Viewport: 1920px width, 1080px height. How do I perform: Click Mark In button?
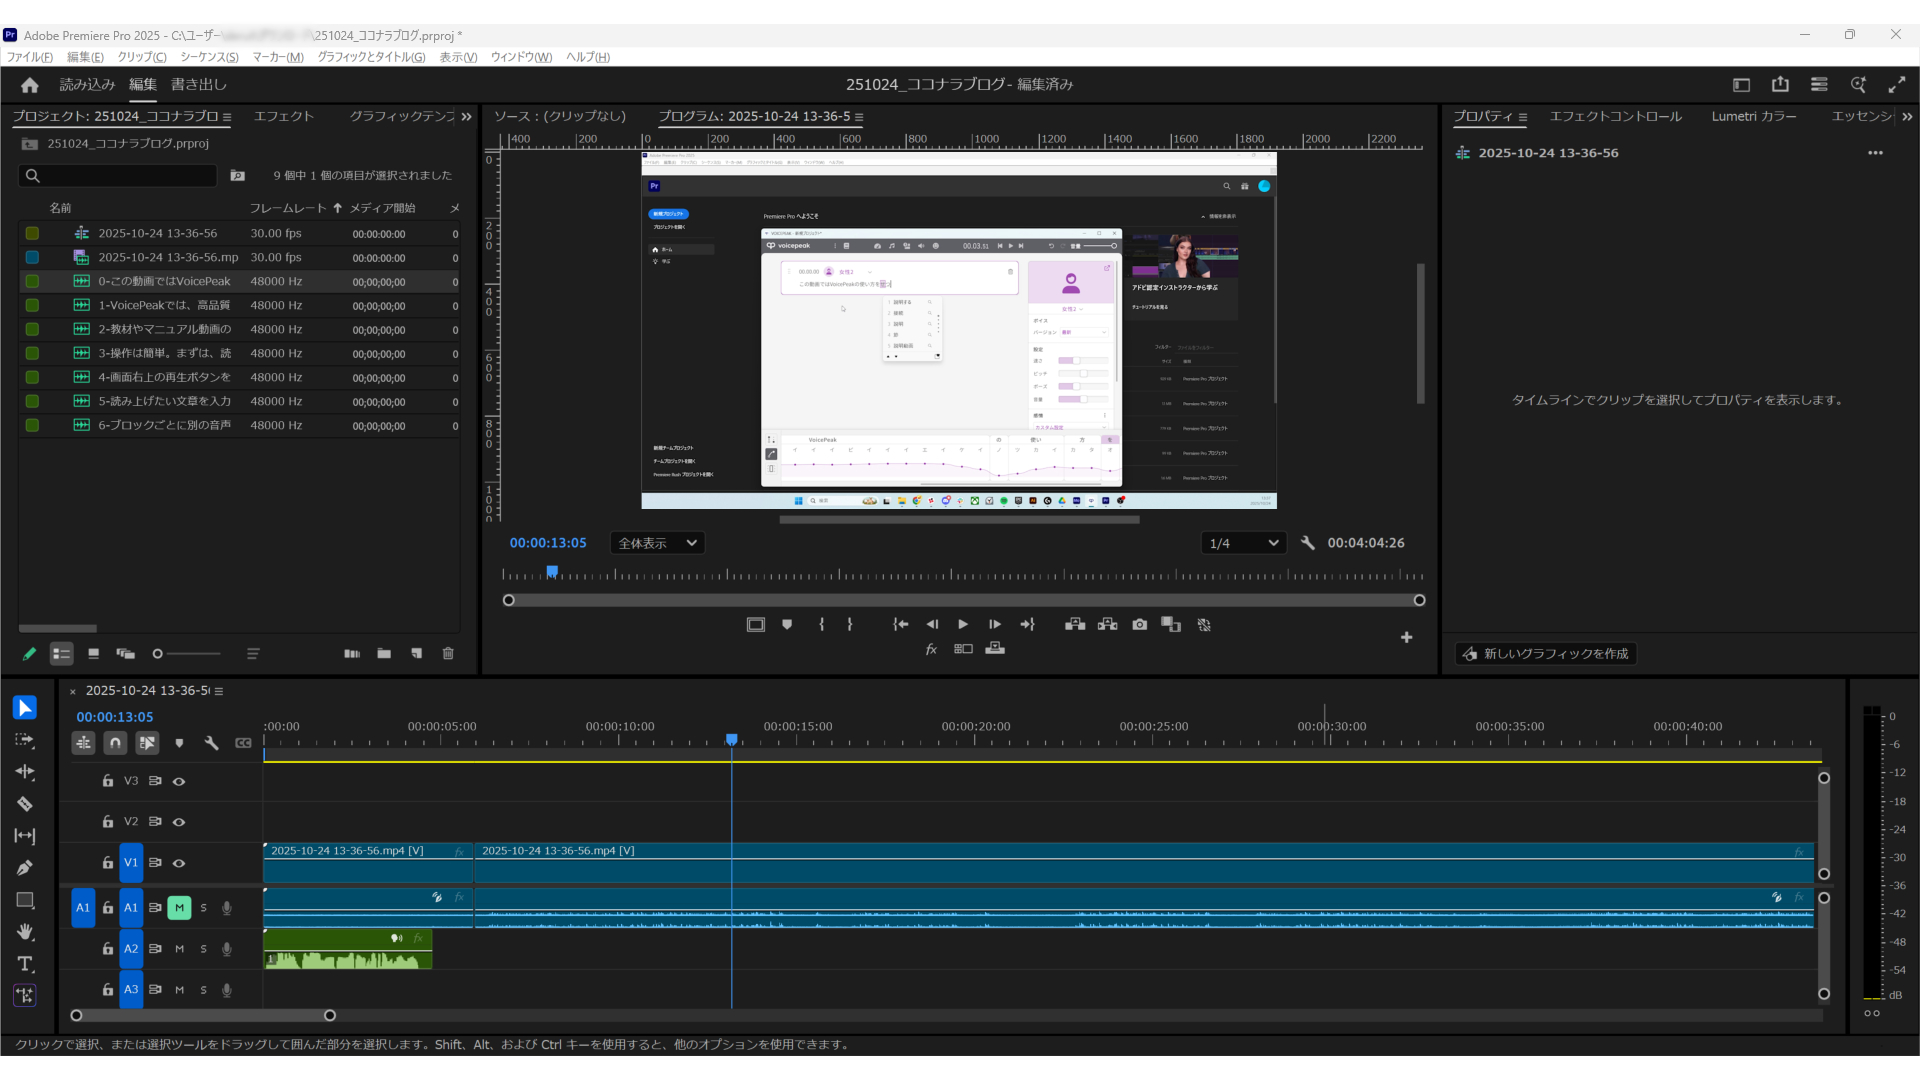tap(822, 624)
